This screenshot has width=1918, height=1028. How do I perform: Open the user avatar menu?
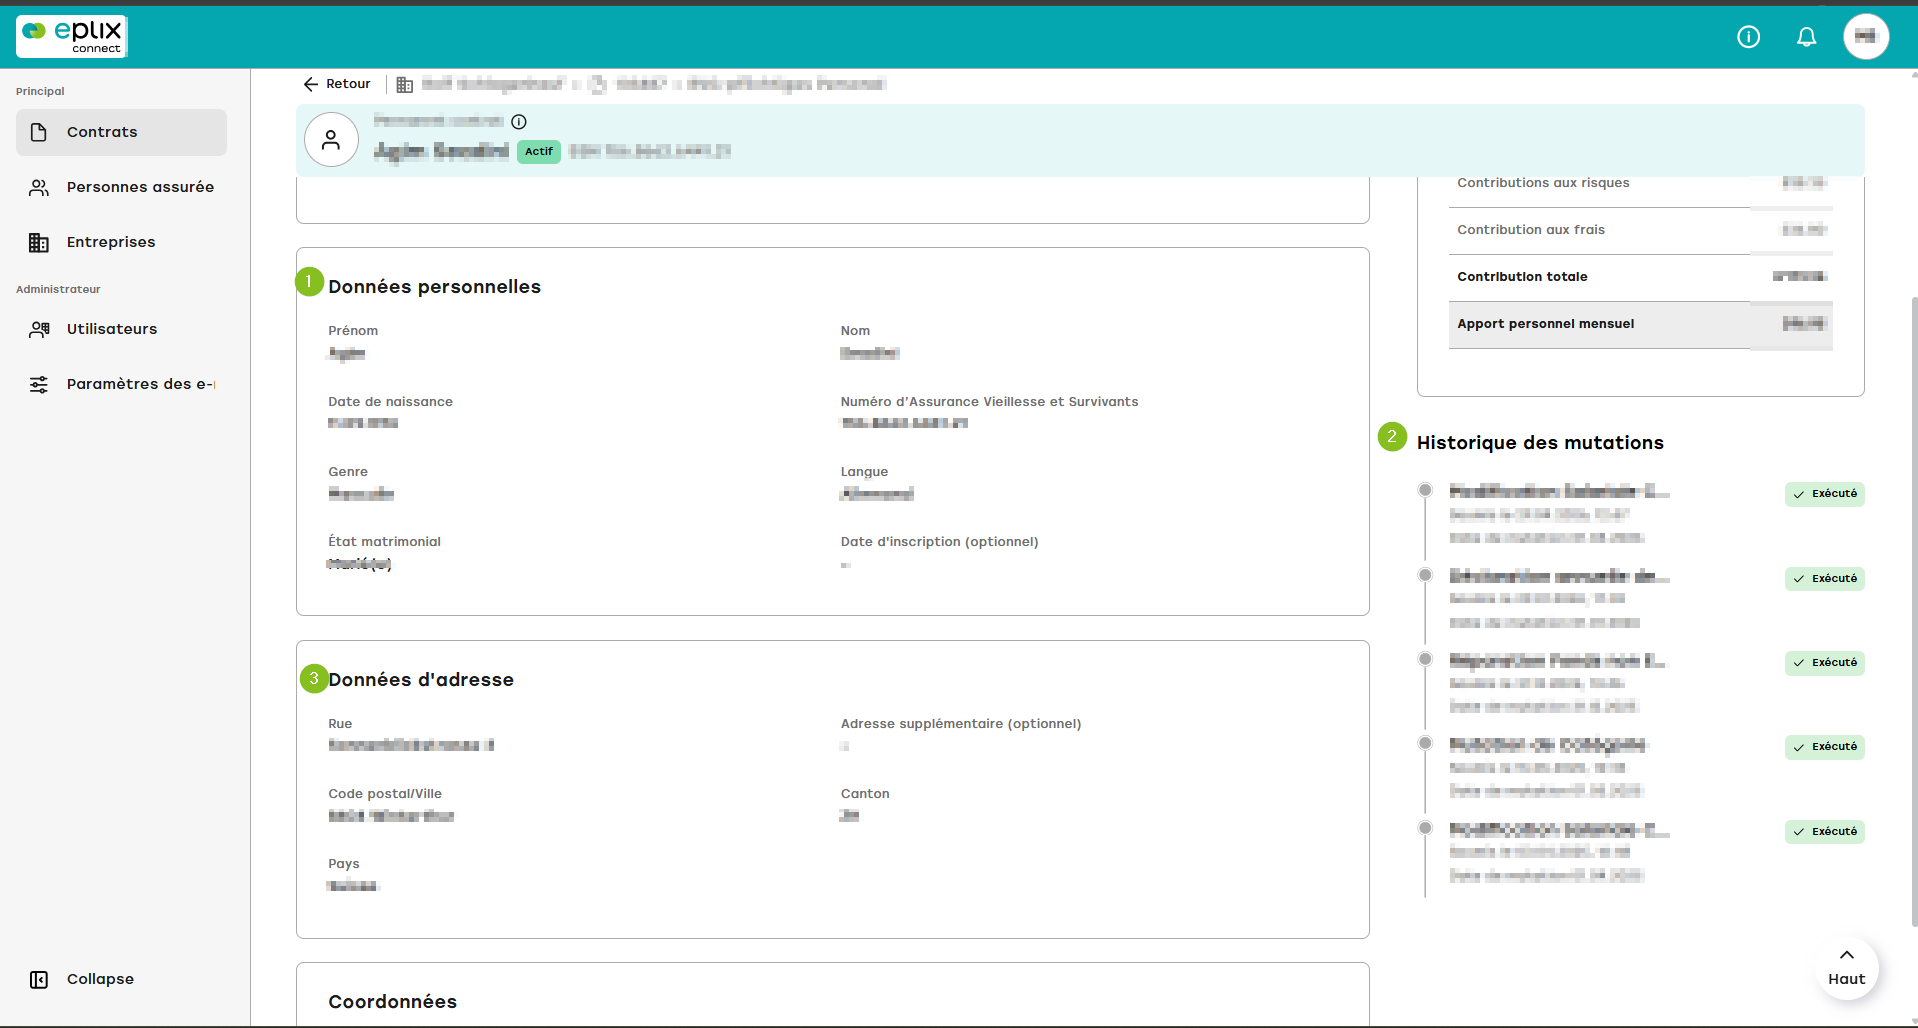[1865, 37]
